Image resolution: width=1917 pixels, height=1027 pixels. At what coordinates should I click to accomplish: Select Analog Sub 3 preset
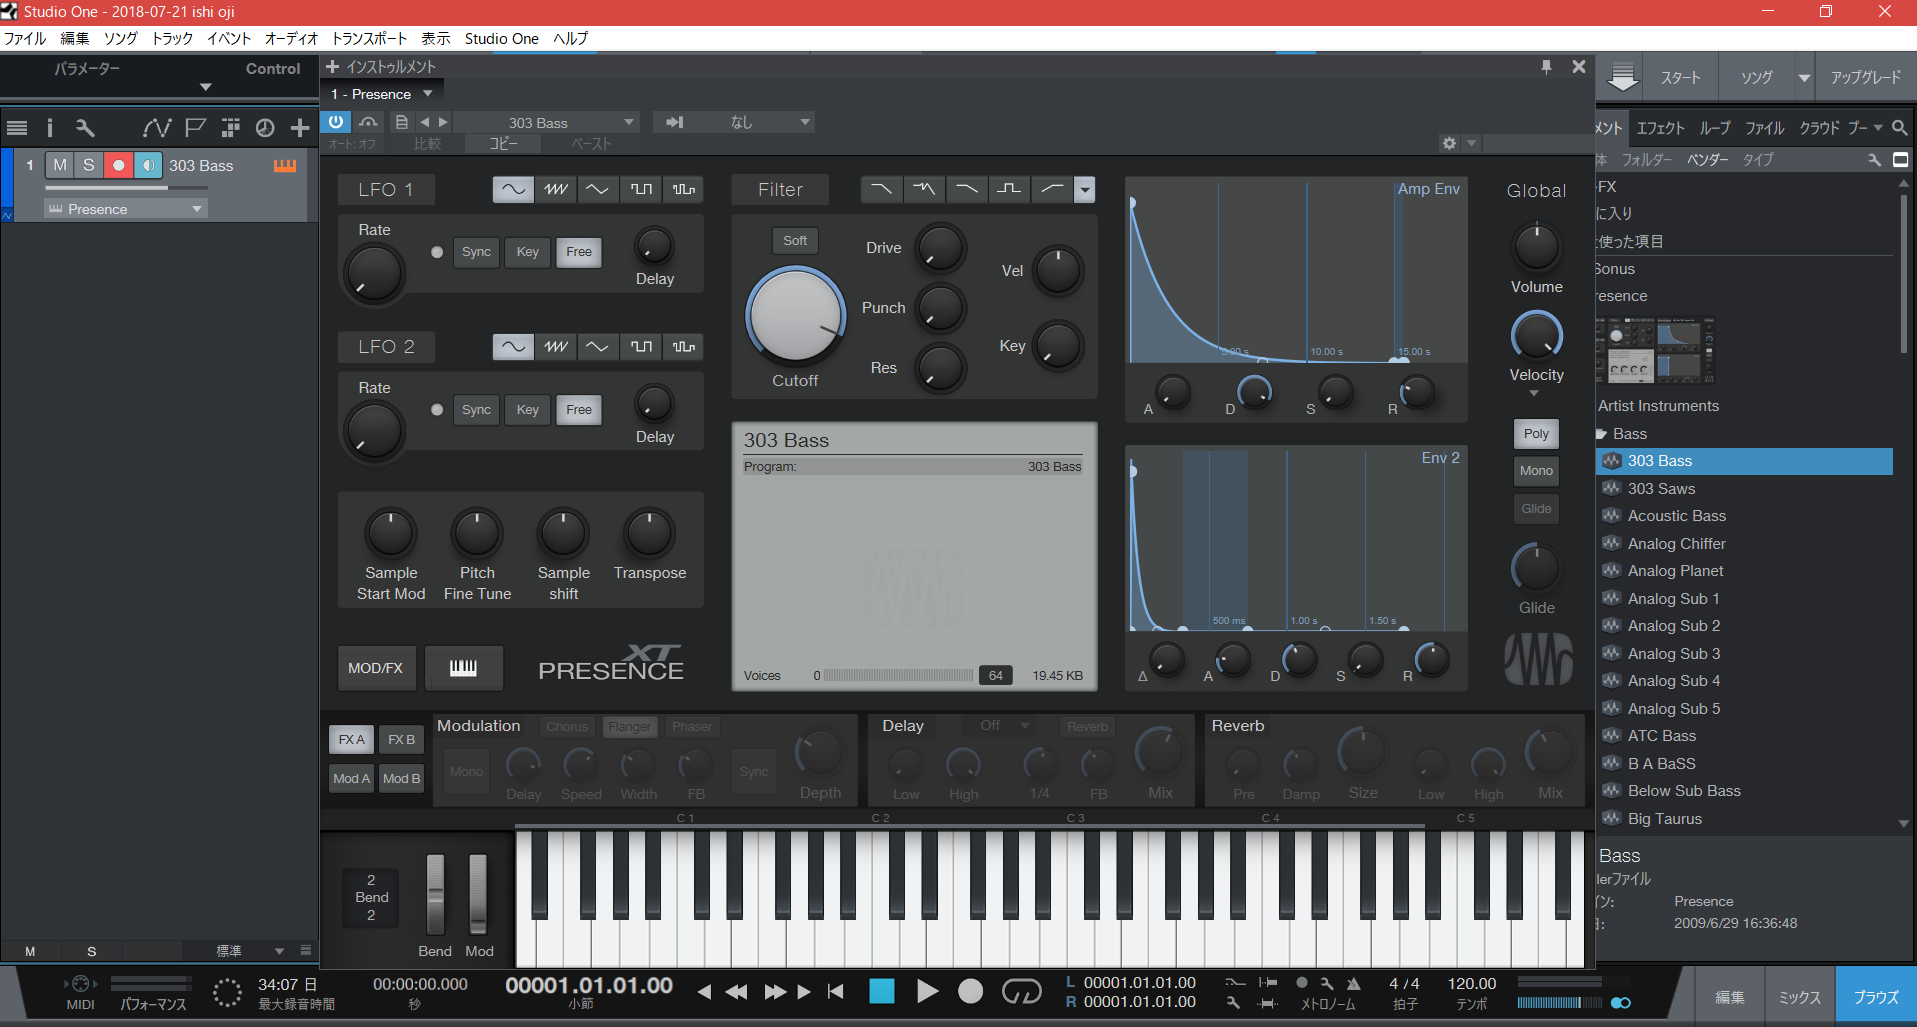click(1673, 654)
